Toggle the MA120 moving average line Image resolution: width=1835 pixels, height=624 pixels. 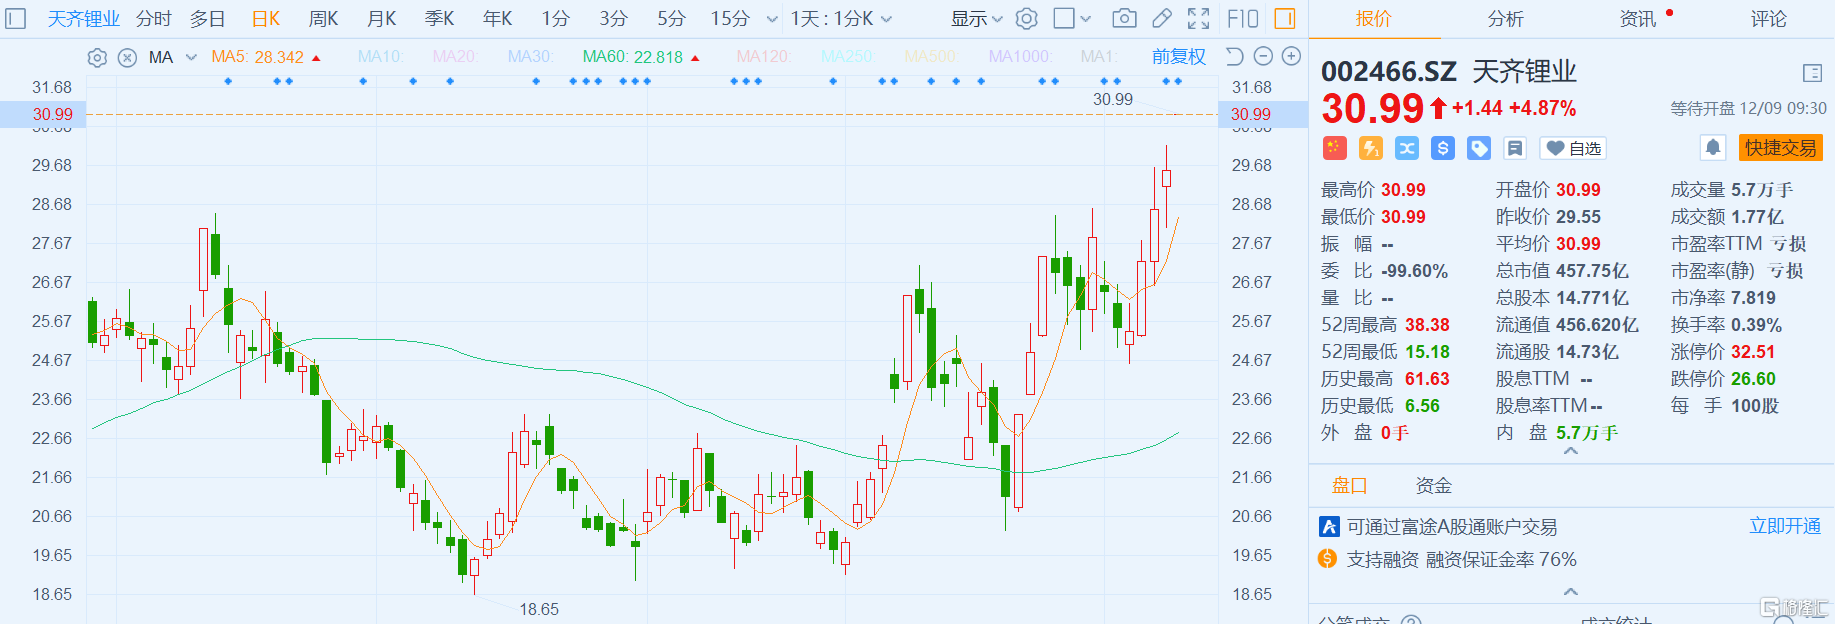coord(763,57)
